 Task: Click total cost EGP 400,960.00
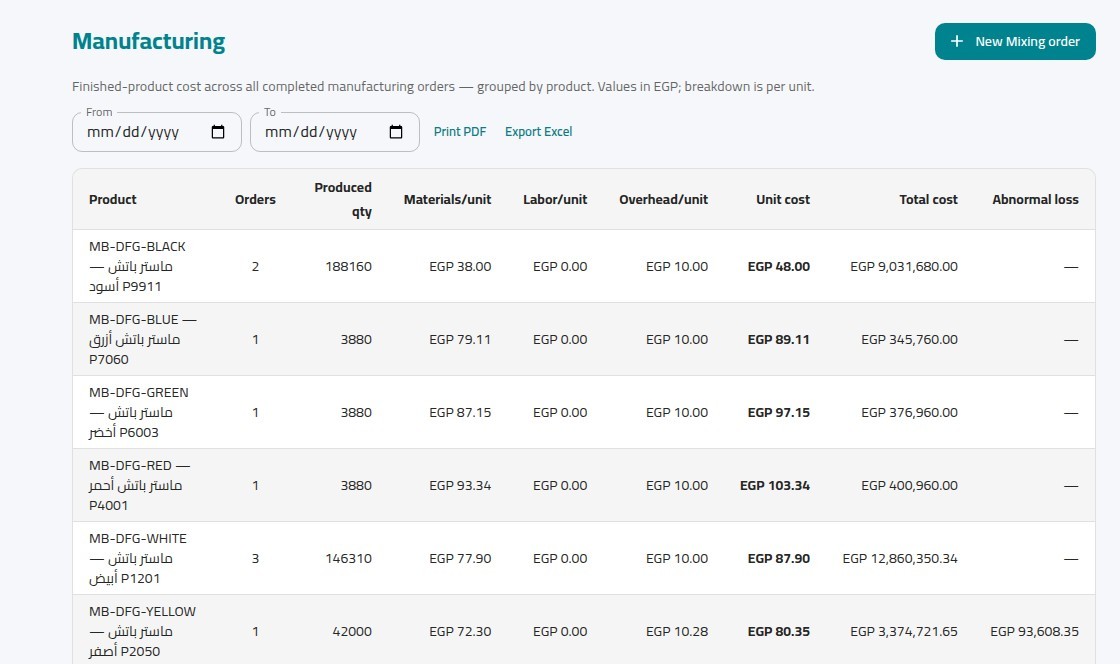pyautogui.click(x=909, y=486)
